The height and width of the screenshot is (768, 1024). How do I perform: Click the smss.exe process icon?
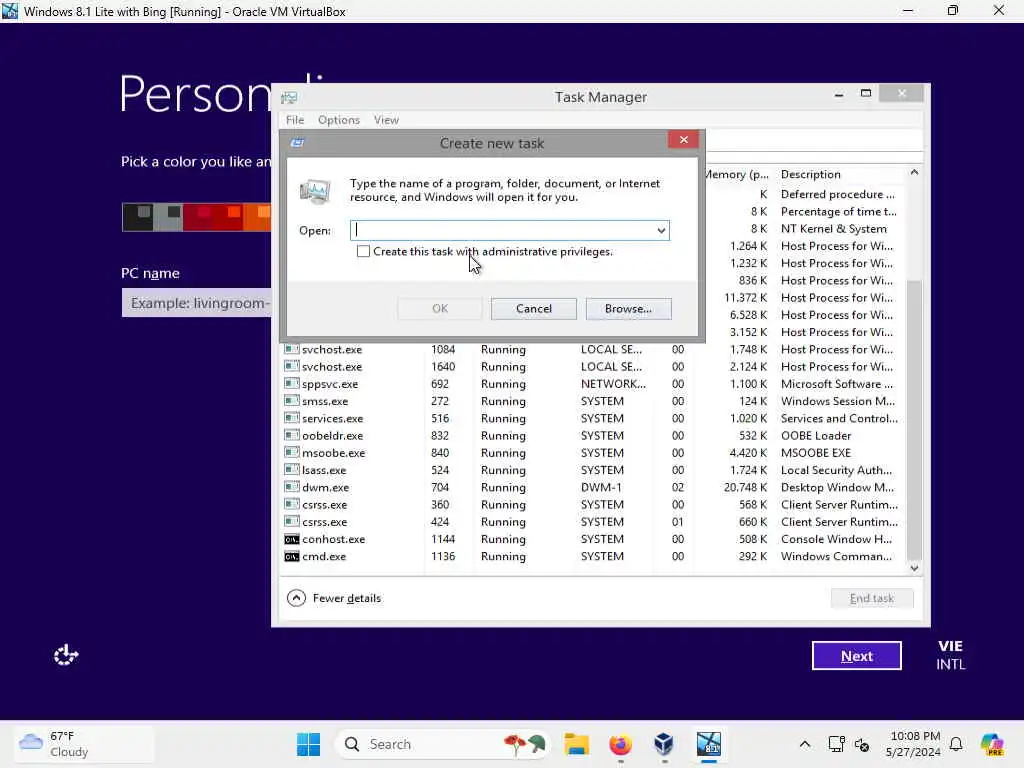(291, 401)
